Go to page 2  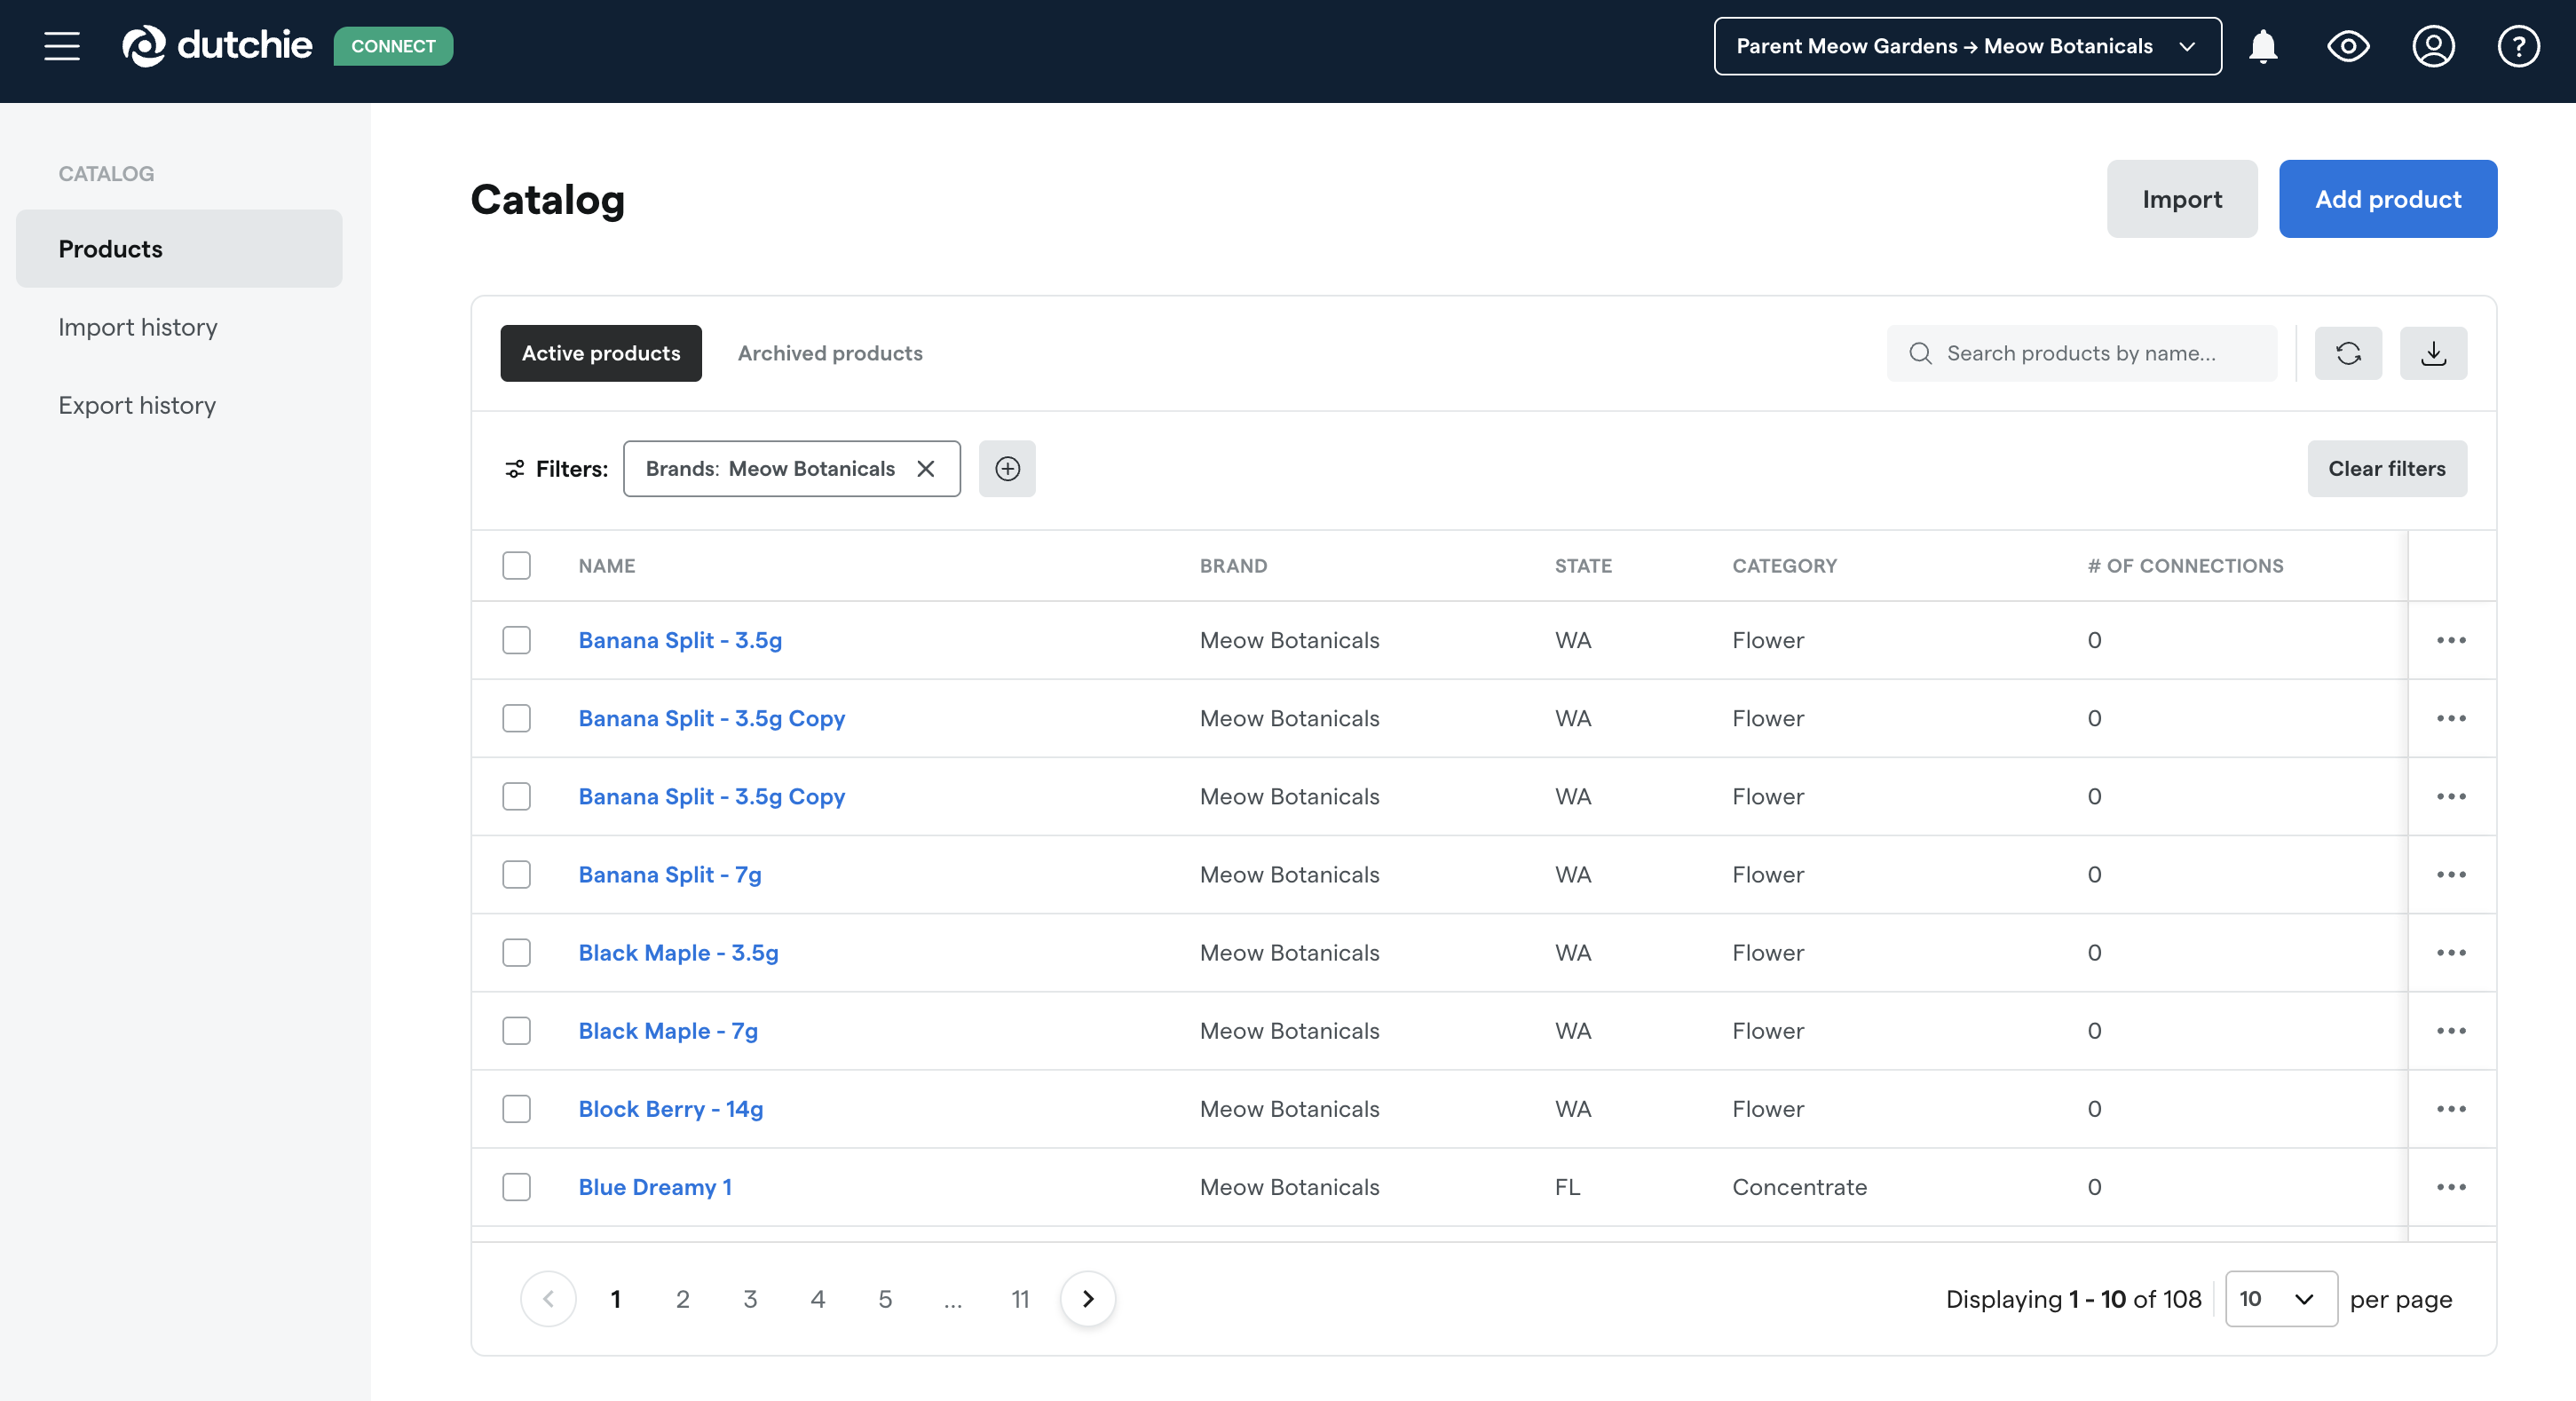[682, 1299]
